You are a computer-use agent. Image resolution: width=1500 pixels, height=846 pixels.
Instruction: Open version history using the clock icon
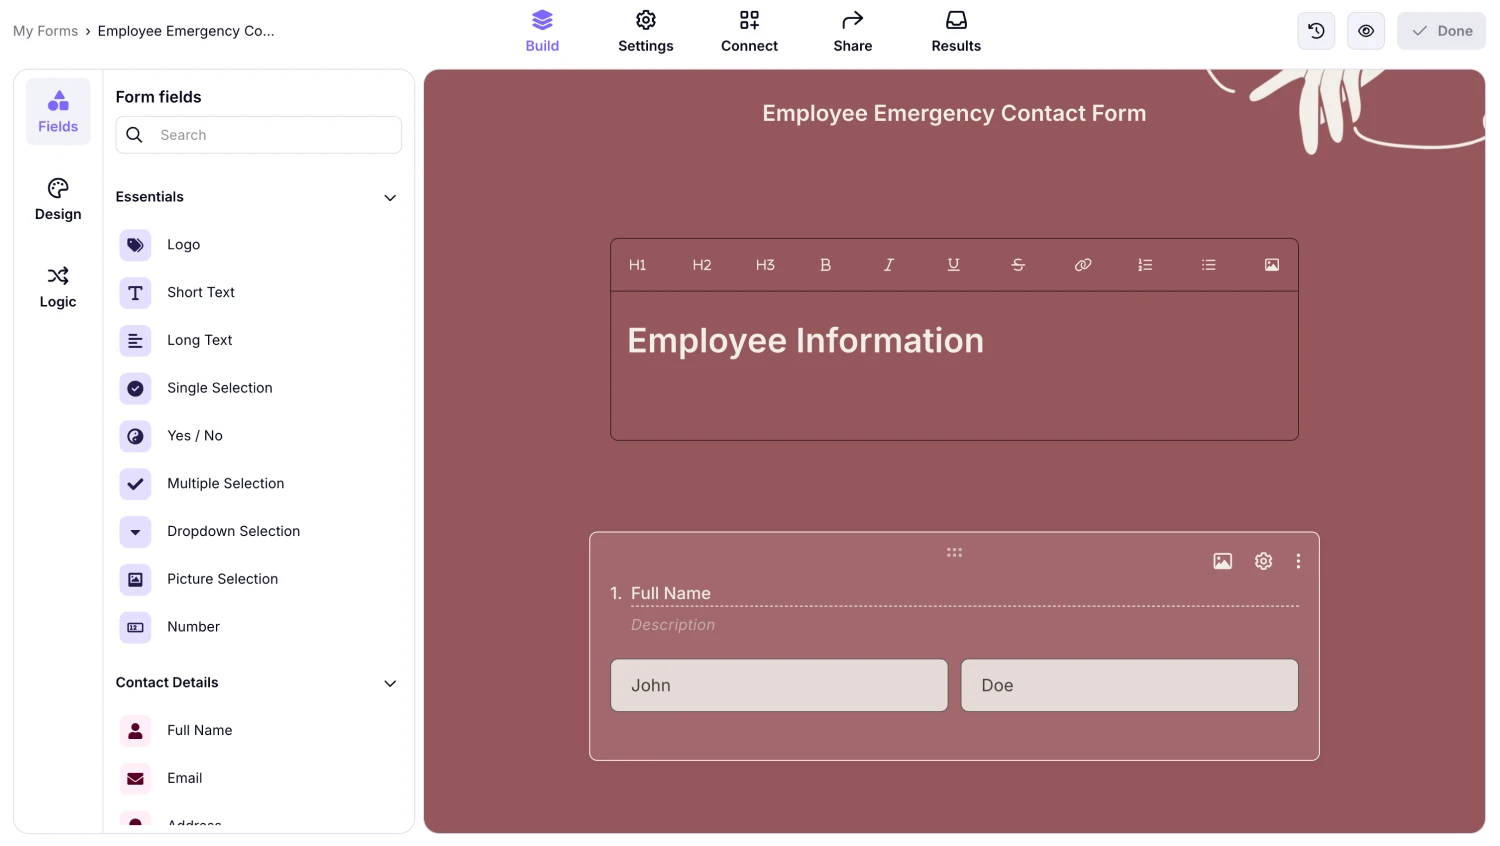coord(1315,31)
